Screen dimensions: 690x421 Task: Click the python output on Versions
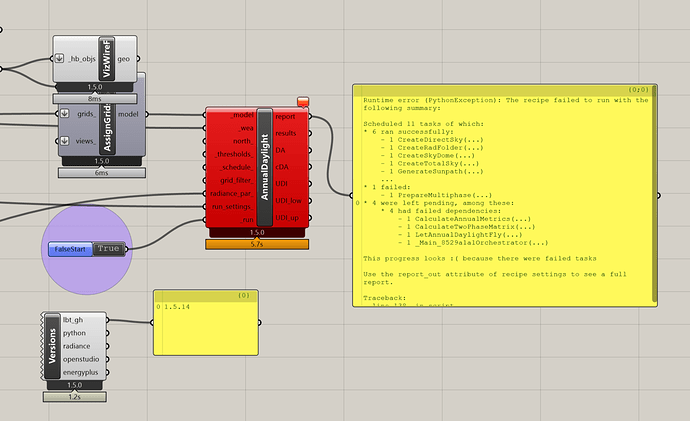coord(74,333)
